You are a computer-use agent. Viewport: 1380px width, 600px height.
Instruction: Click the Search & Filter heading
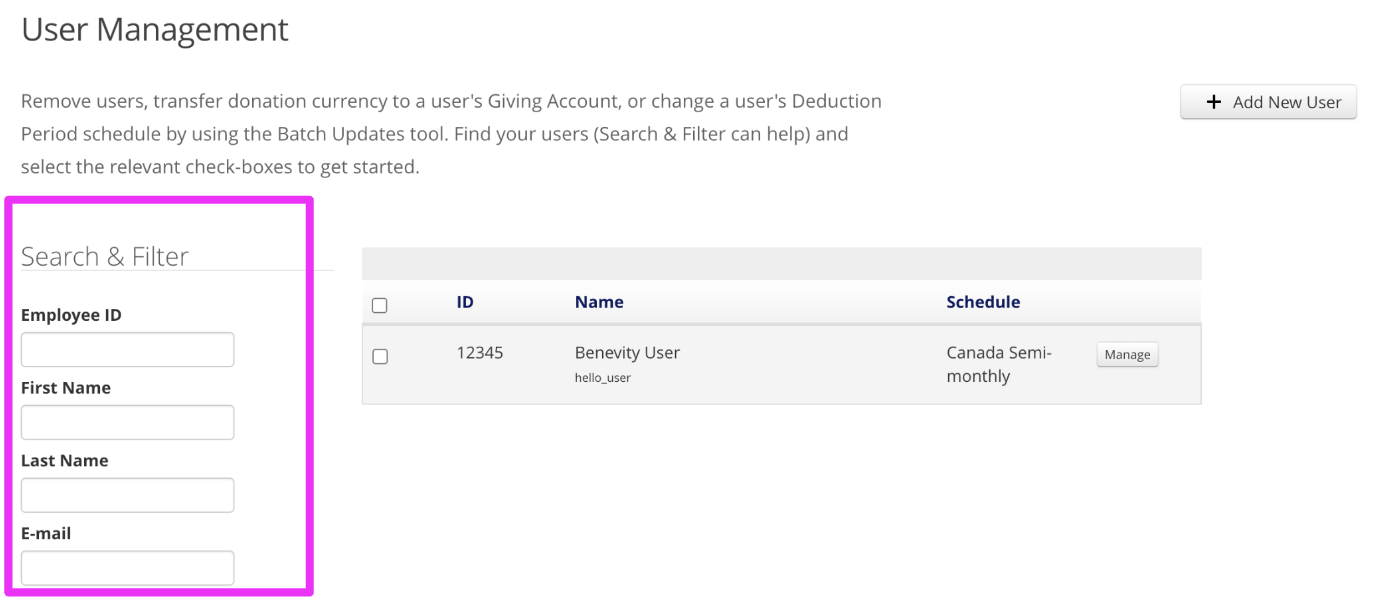(105, 256)
